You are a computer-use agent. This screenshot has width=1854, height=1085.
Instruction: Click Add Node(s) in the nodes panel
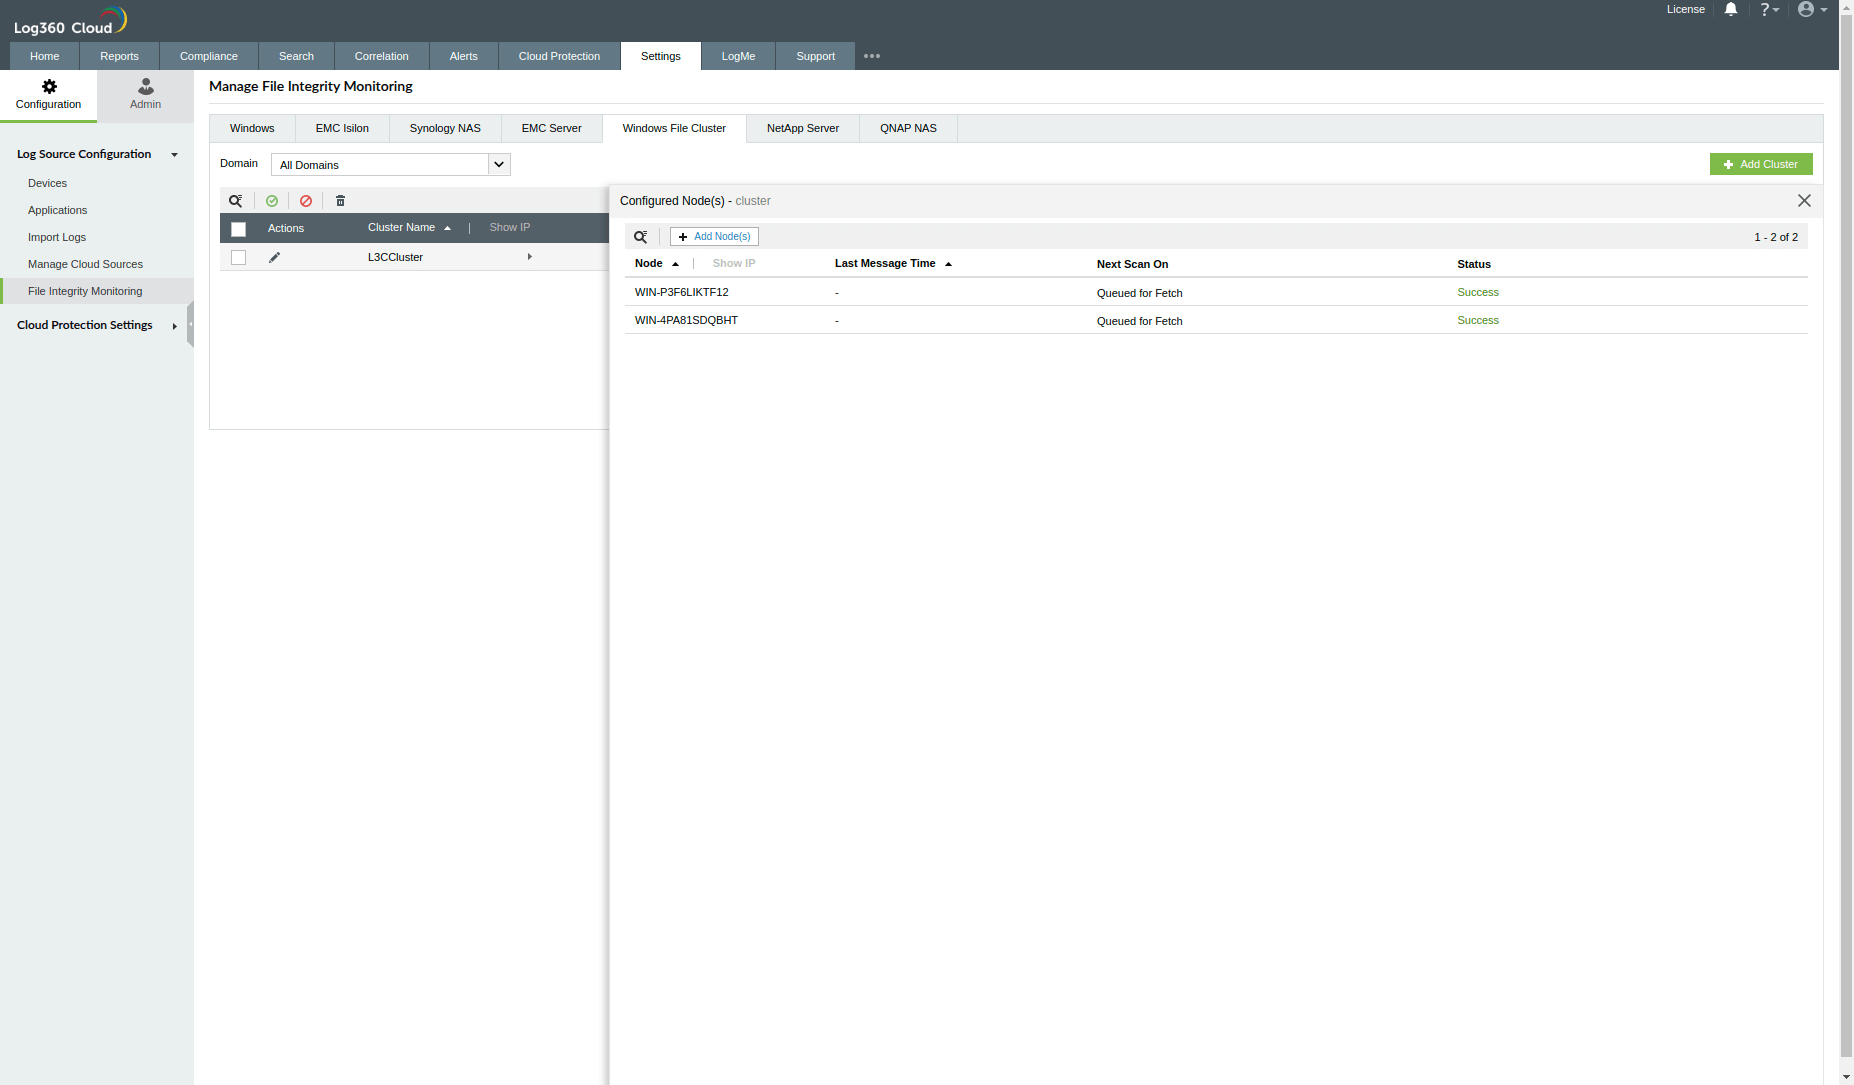point(714,236)
